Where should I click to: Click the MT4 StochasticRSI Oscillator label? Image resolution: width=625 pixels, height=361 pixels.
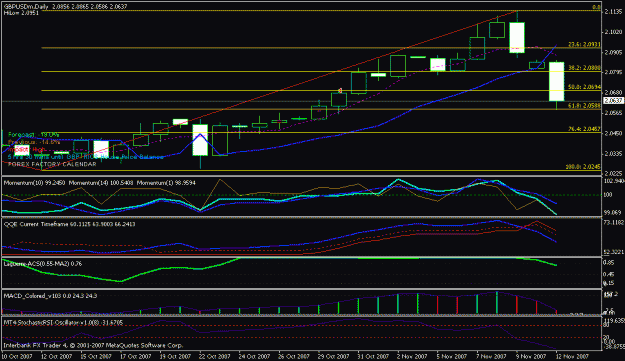[x=63, y=322]
